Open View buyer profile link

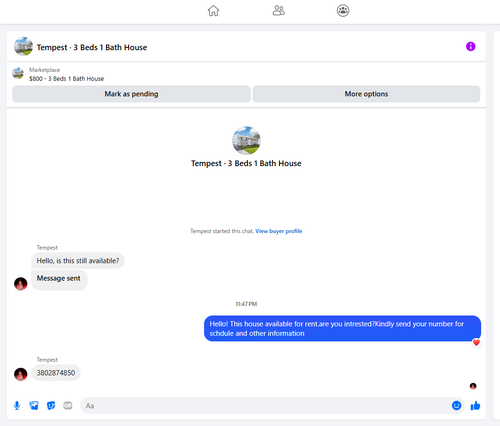point(279,231)
